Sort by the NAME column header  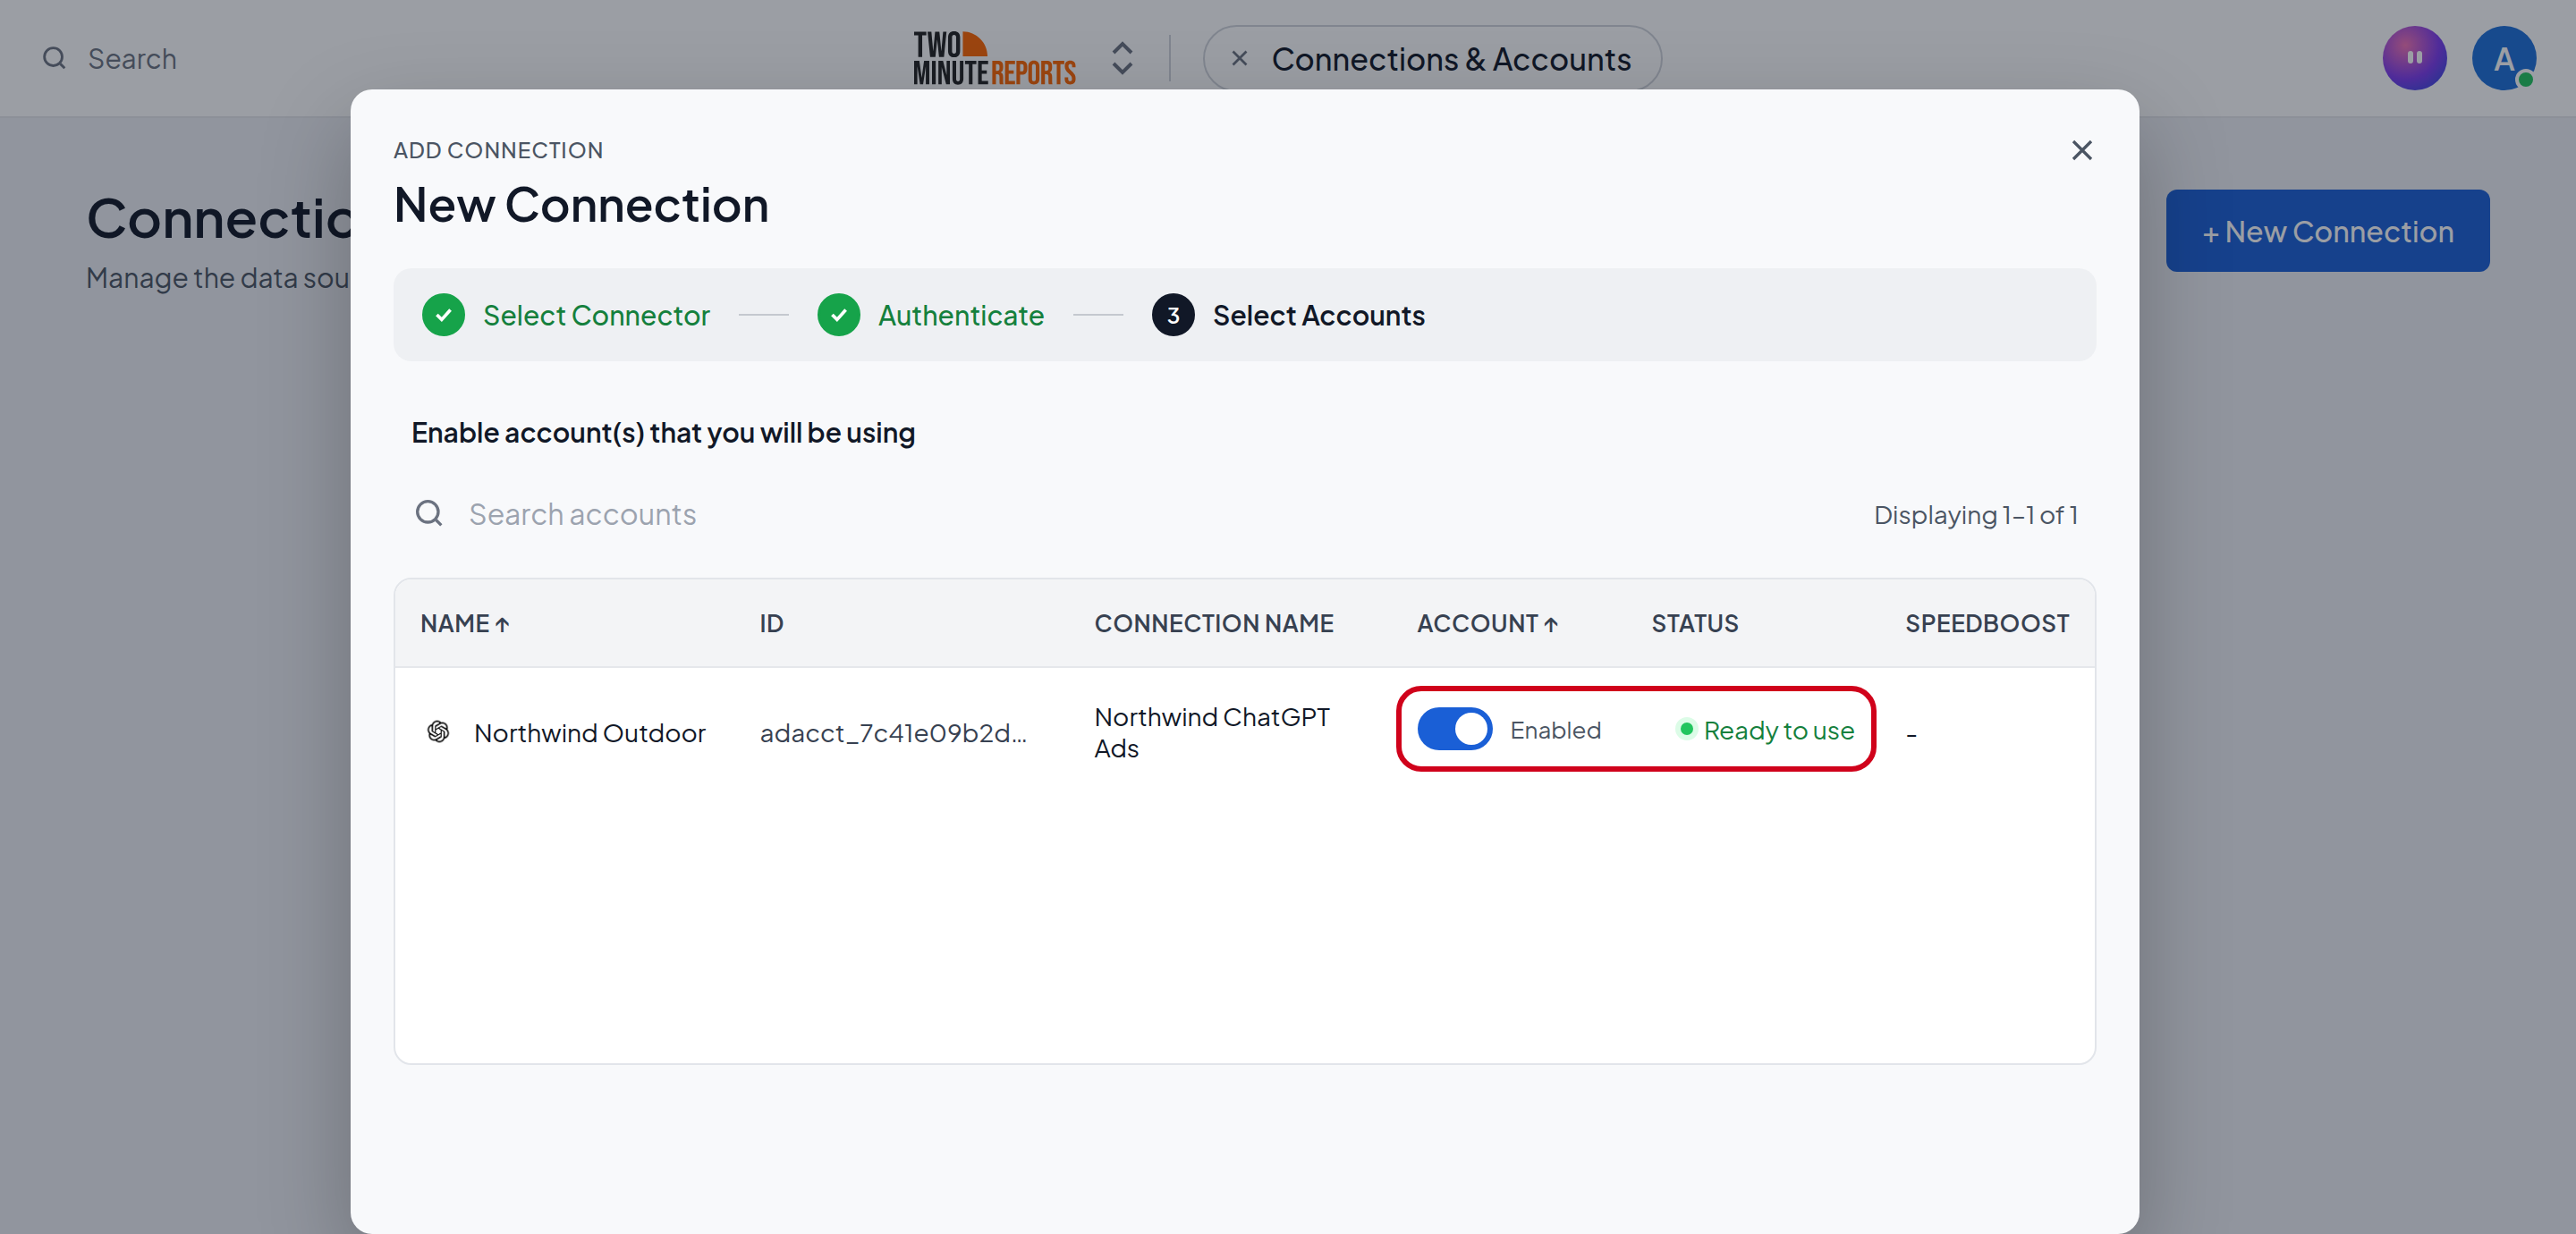coord(464,623)
